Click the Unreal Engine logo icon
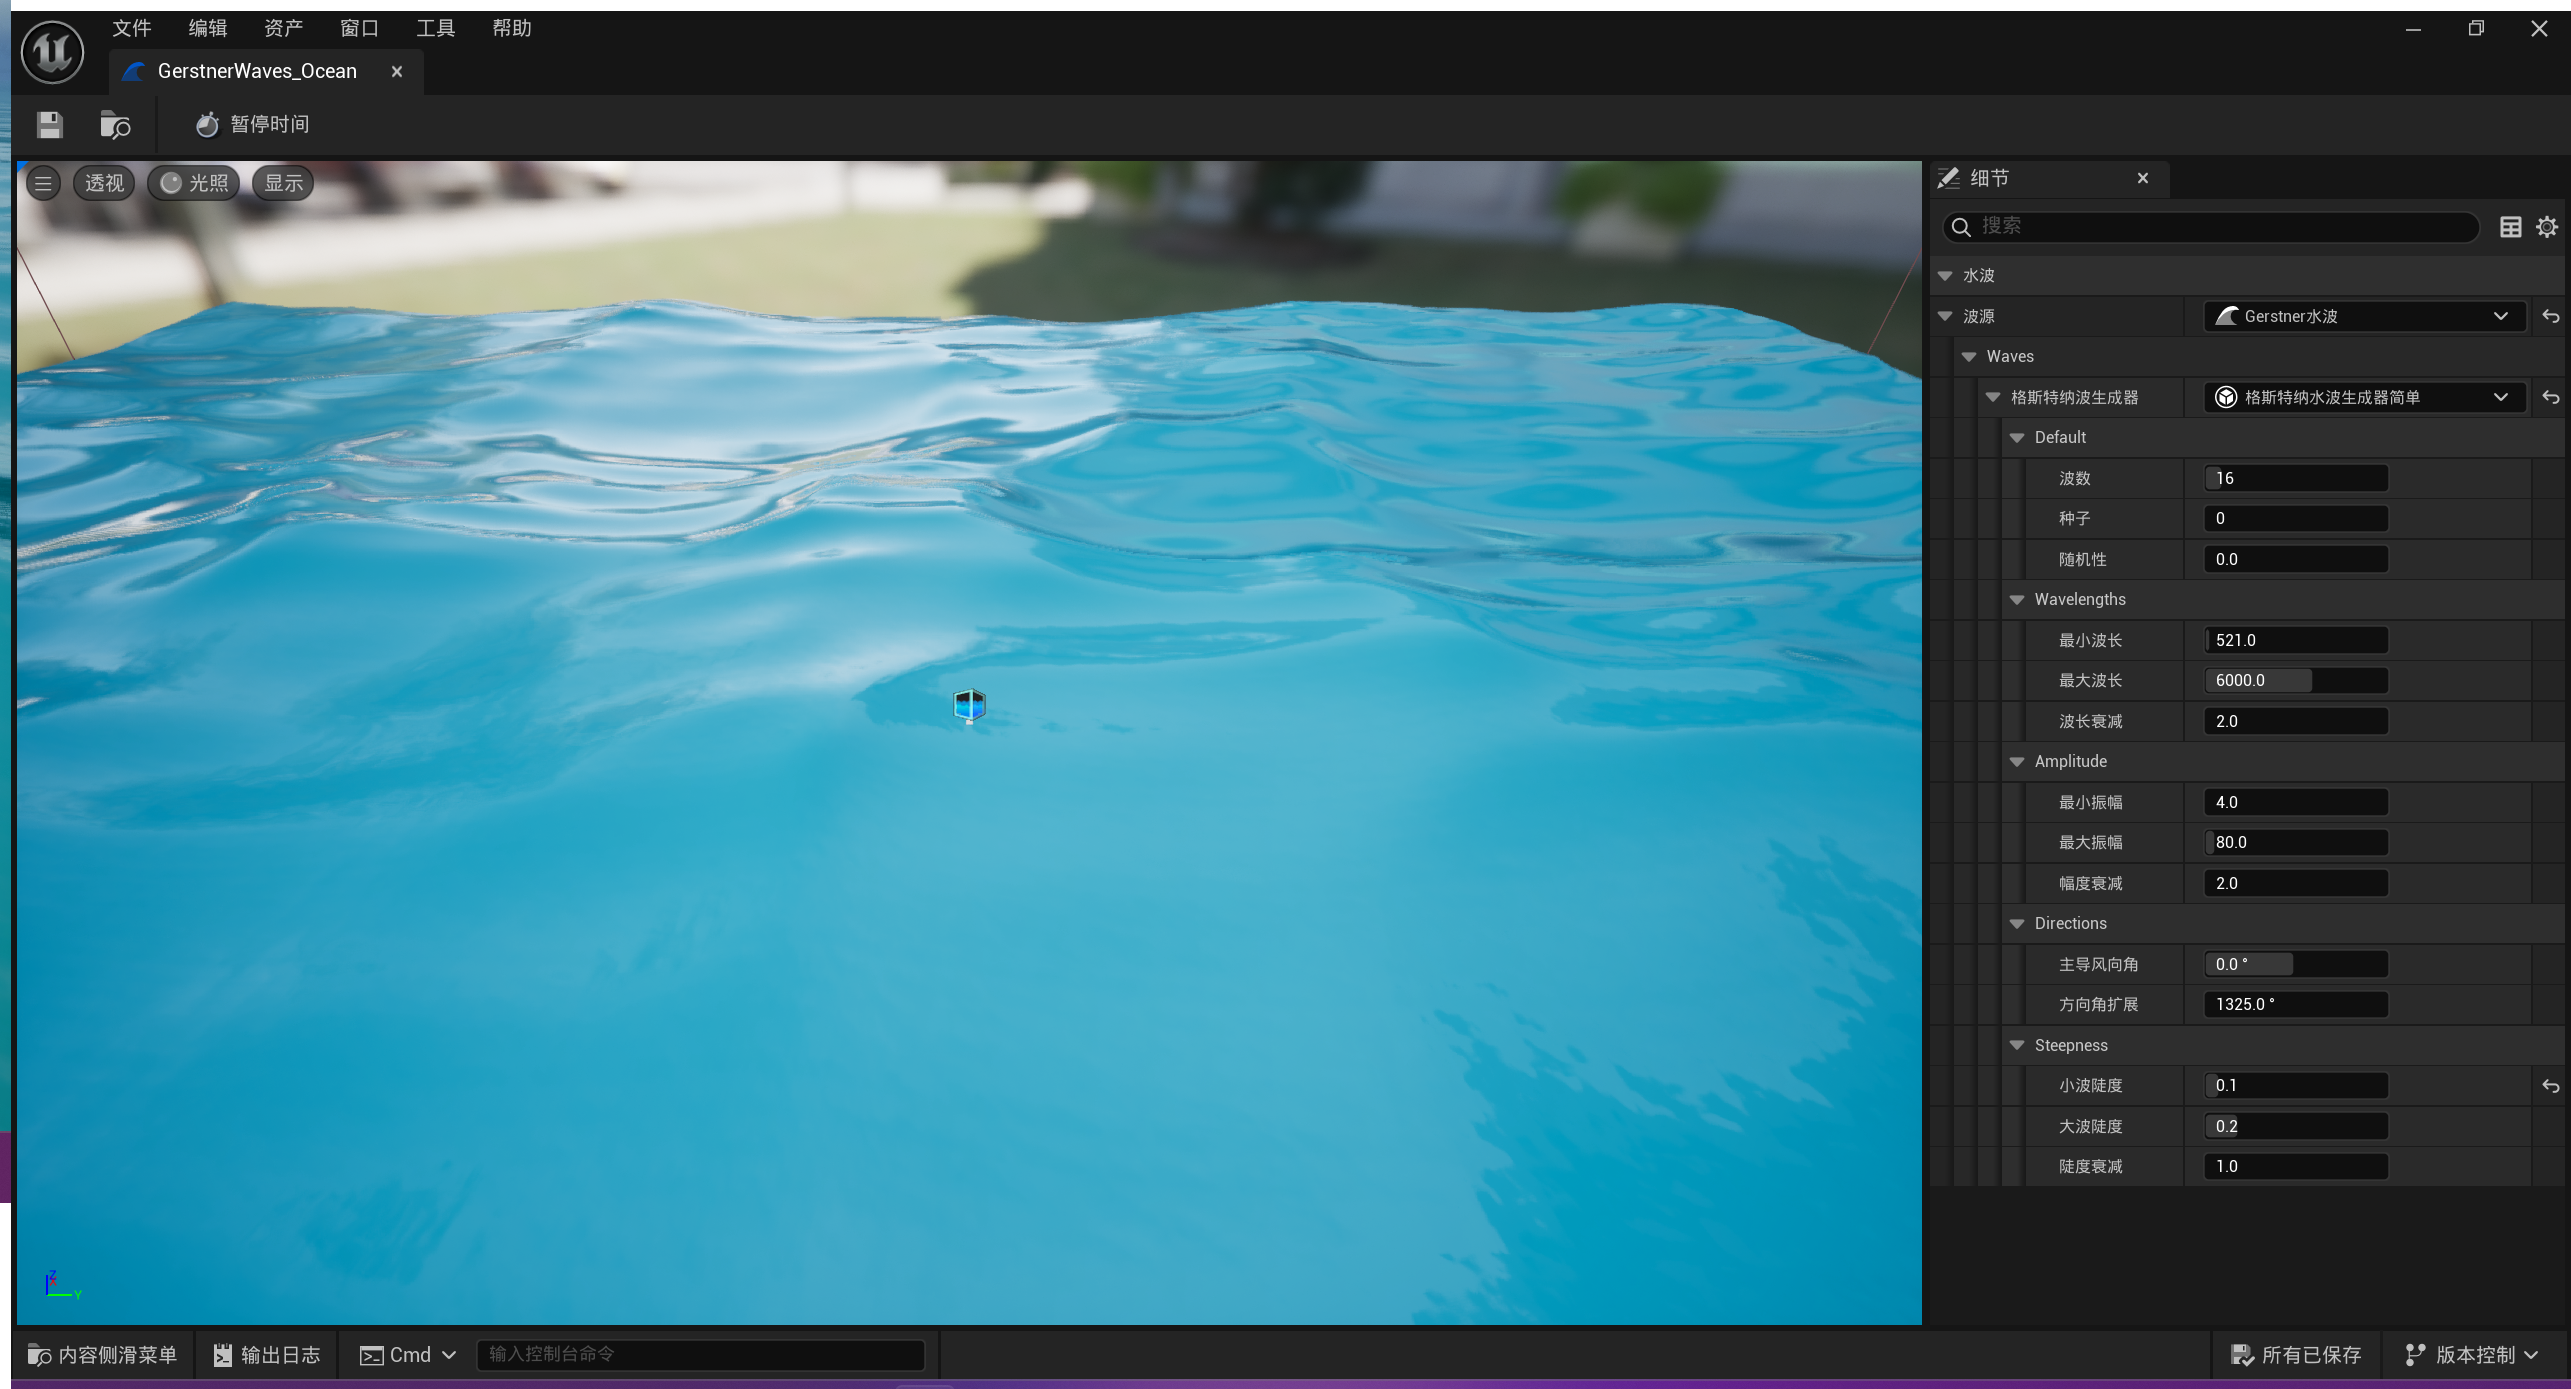This screenshot has width=2571, height=1389. point(52,52)
